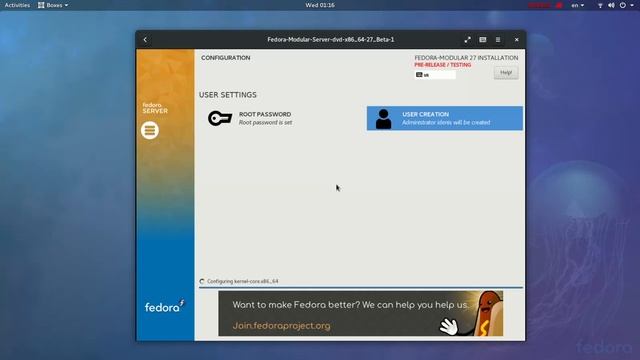The height and width of the screenshot is (360, 640).
Task: Open the en input language dropdown
Action: [578, 5]
